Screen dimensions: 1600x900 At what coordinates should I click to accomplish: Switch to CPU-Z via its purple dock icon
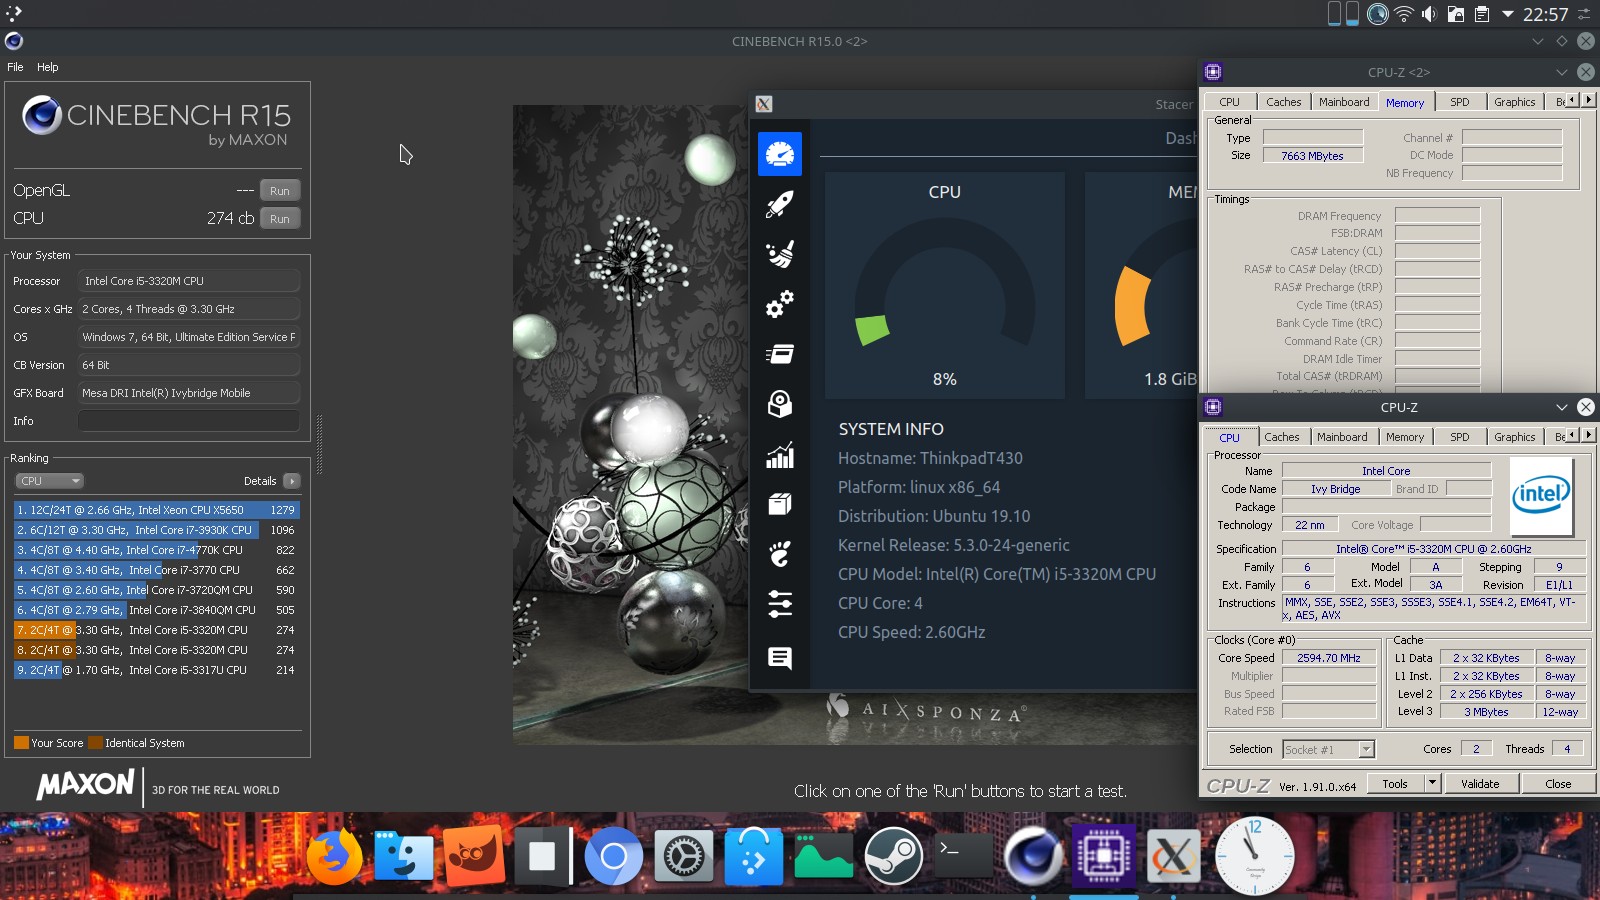(x=1104, y=856)
